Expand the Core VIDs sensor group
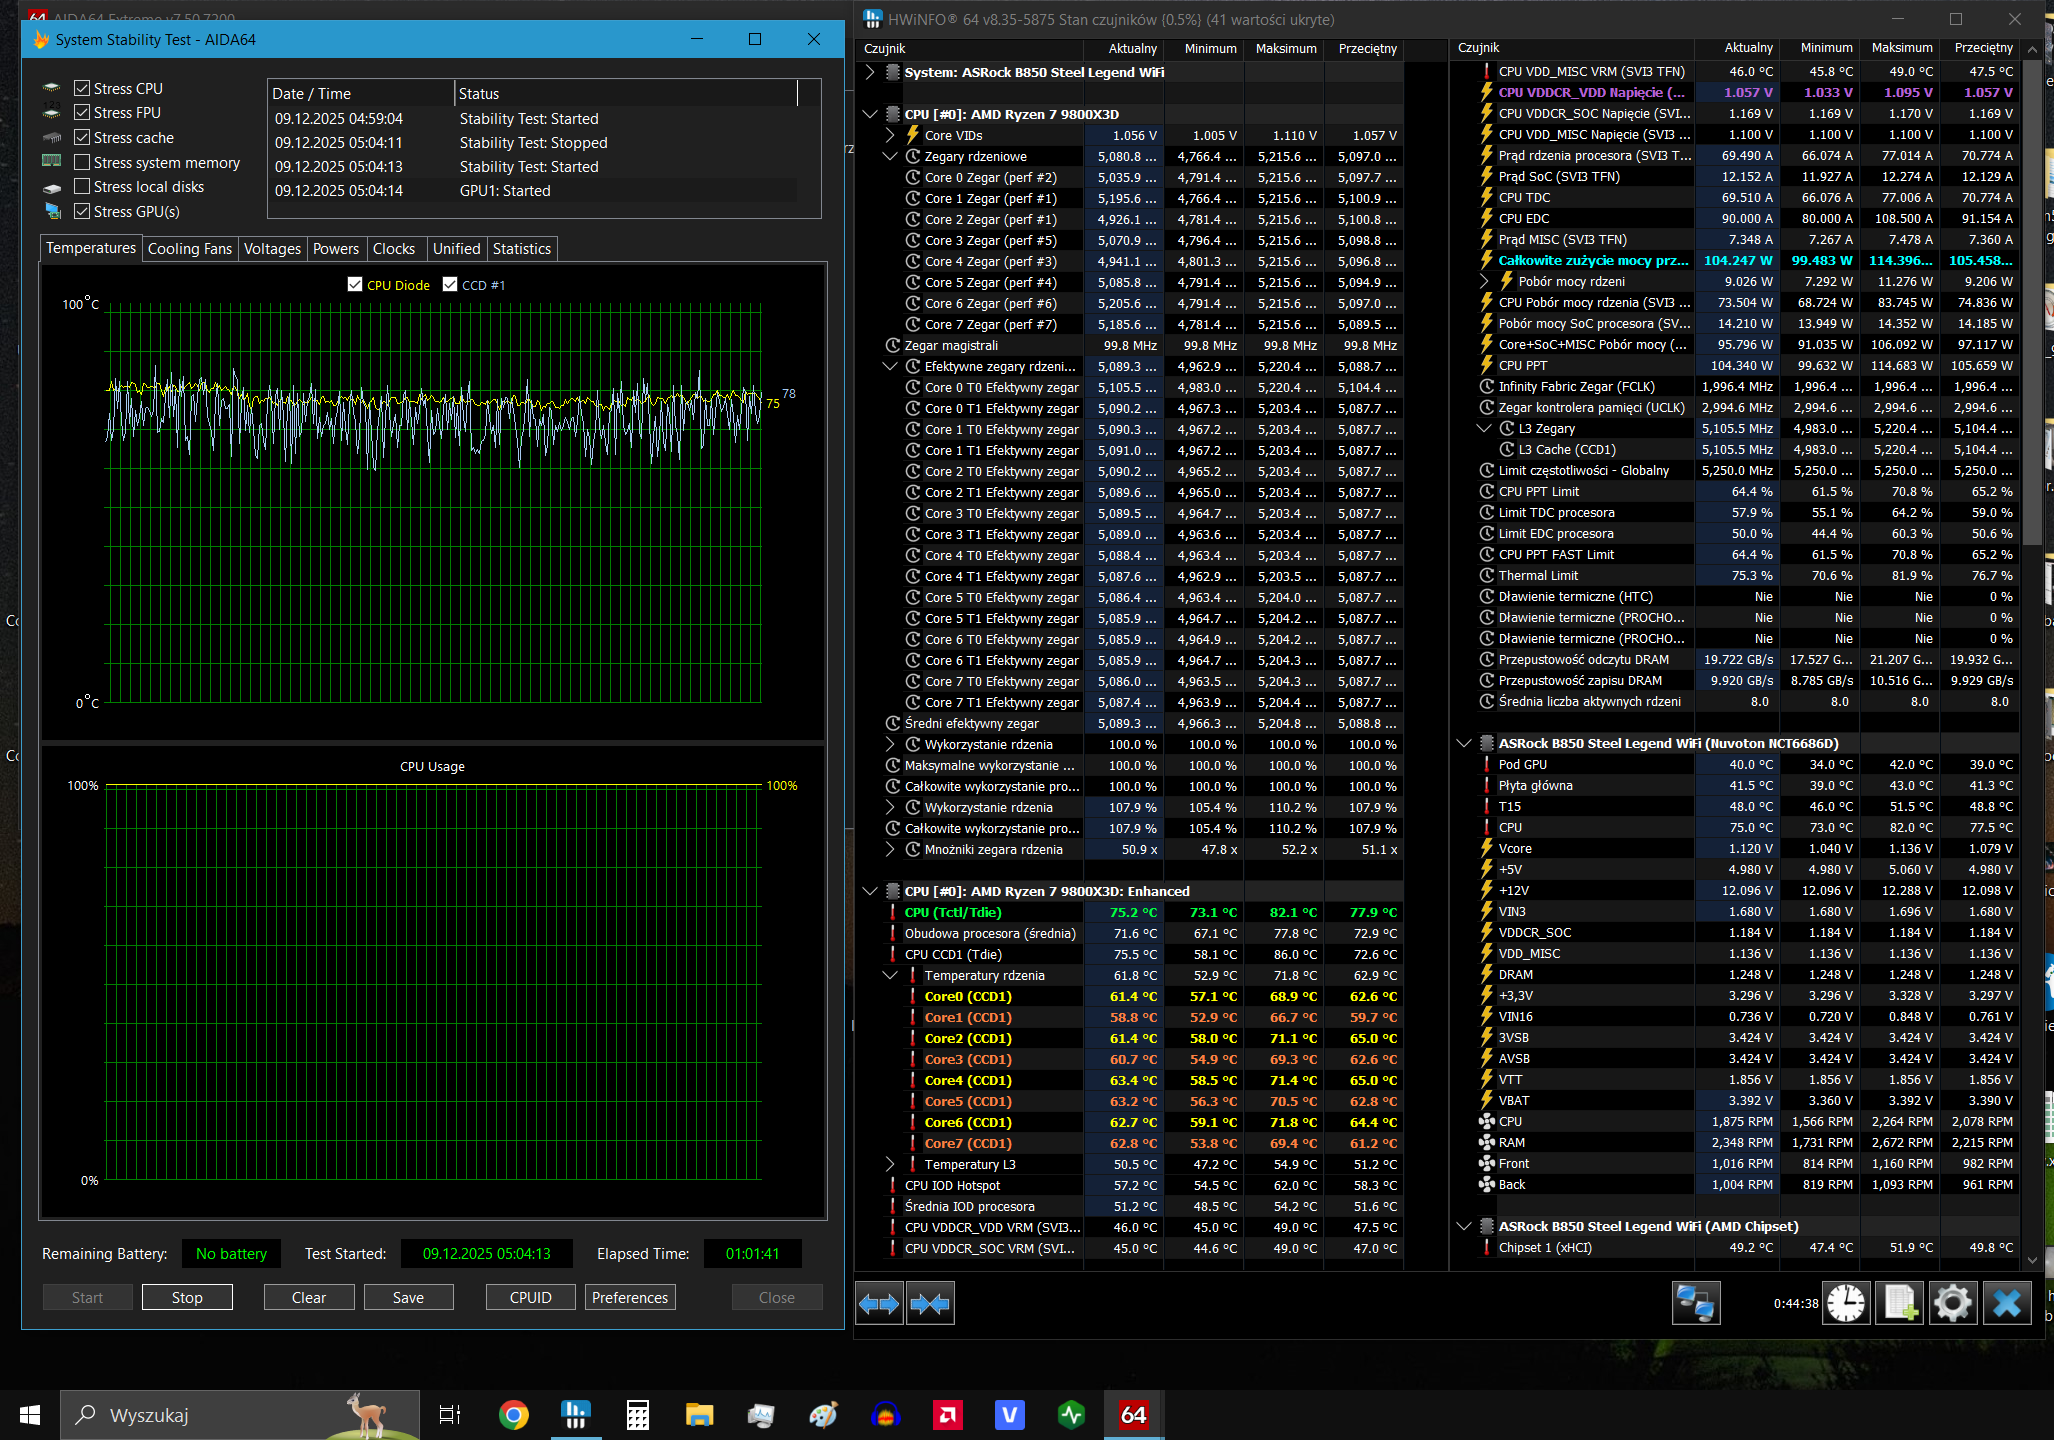The image size is (2054, 1440). click(x=890, y=136)
